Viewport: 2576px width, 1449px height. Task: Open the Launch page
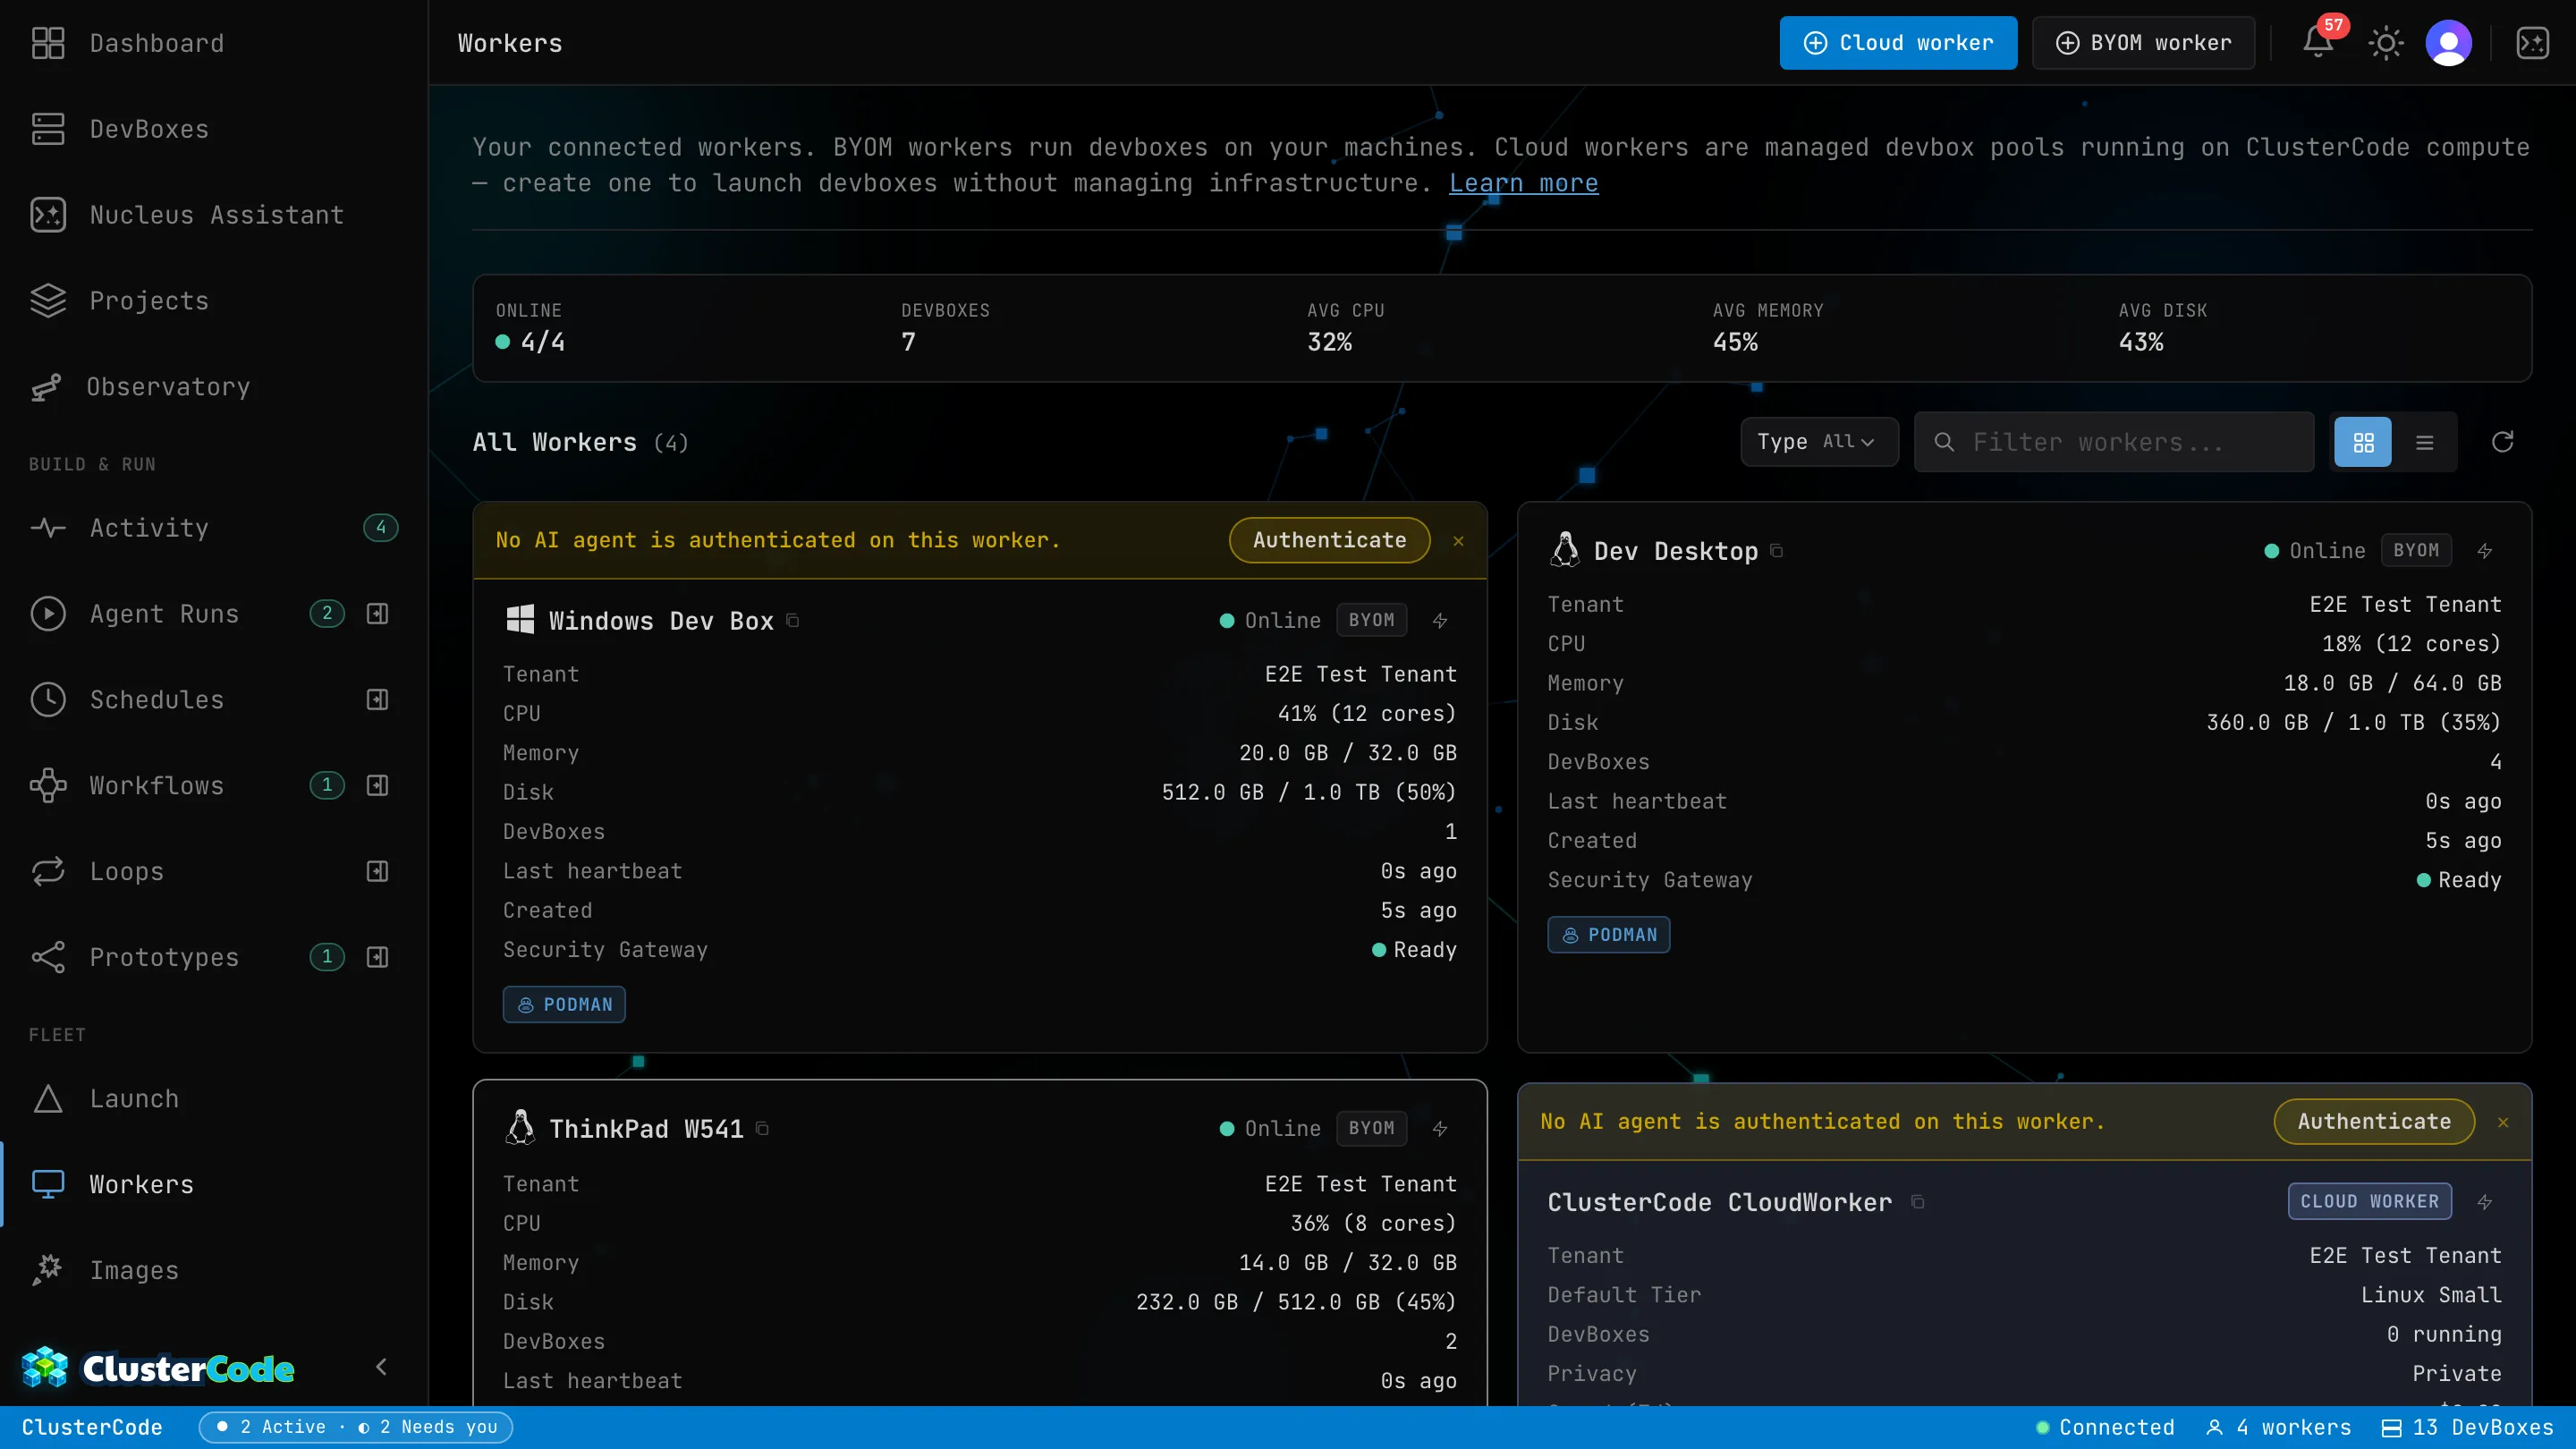(214, 1099)
